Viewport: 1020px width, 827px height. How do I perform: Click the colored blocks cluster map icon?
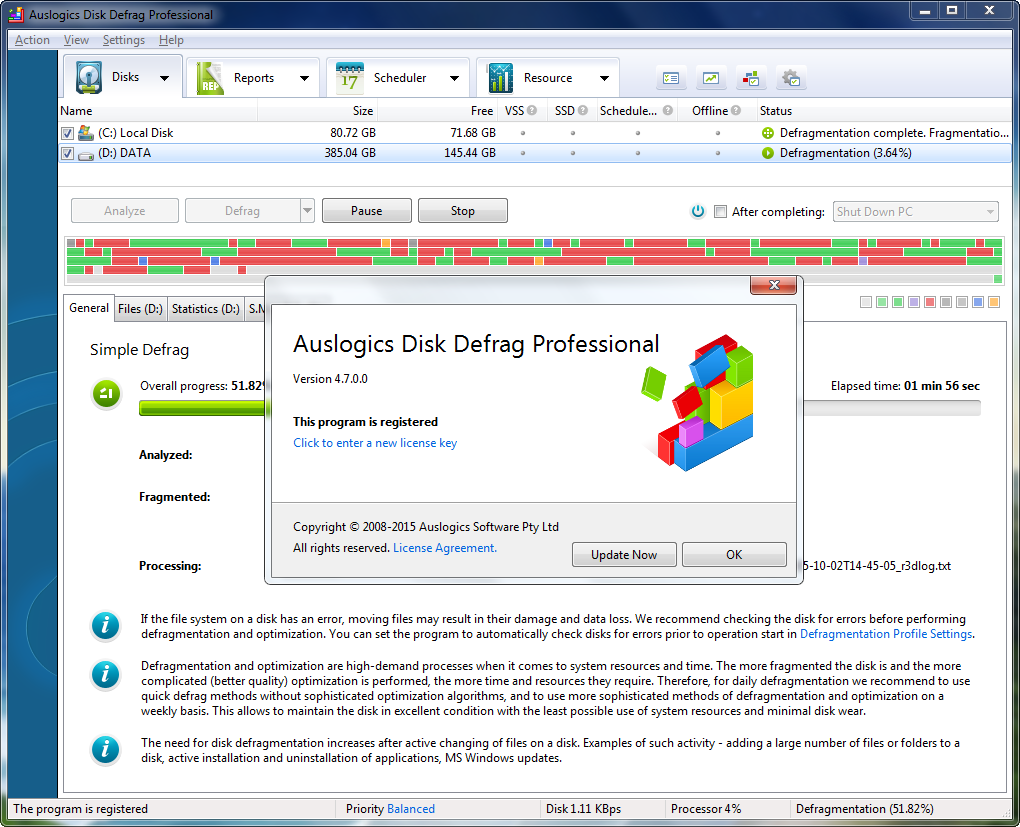click(x=751, y=78)
